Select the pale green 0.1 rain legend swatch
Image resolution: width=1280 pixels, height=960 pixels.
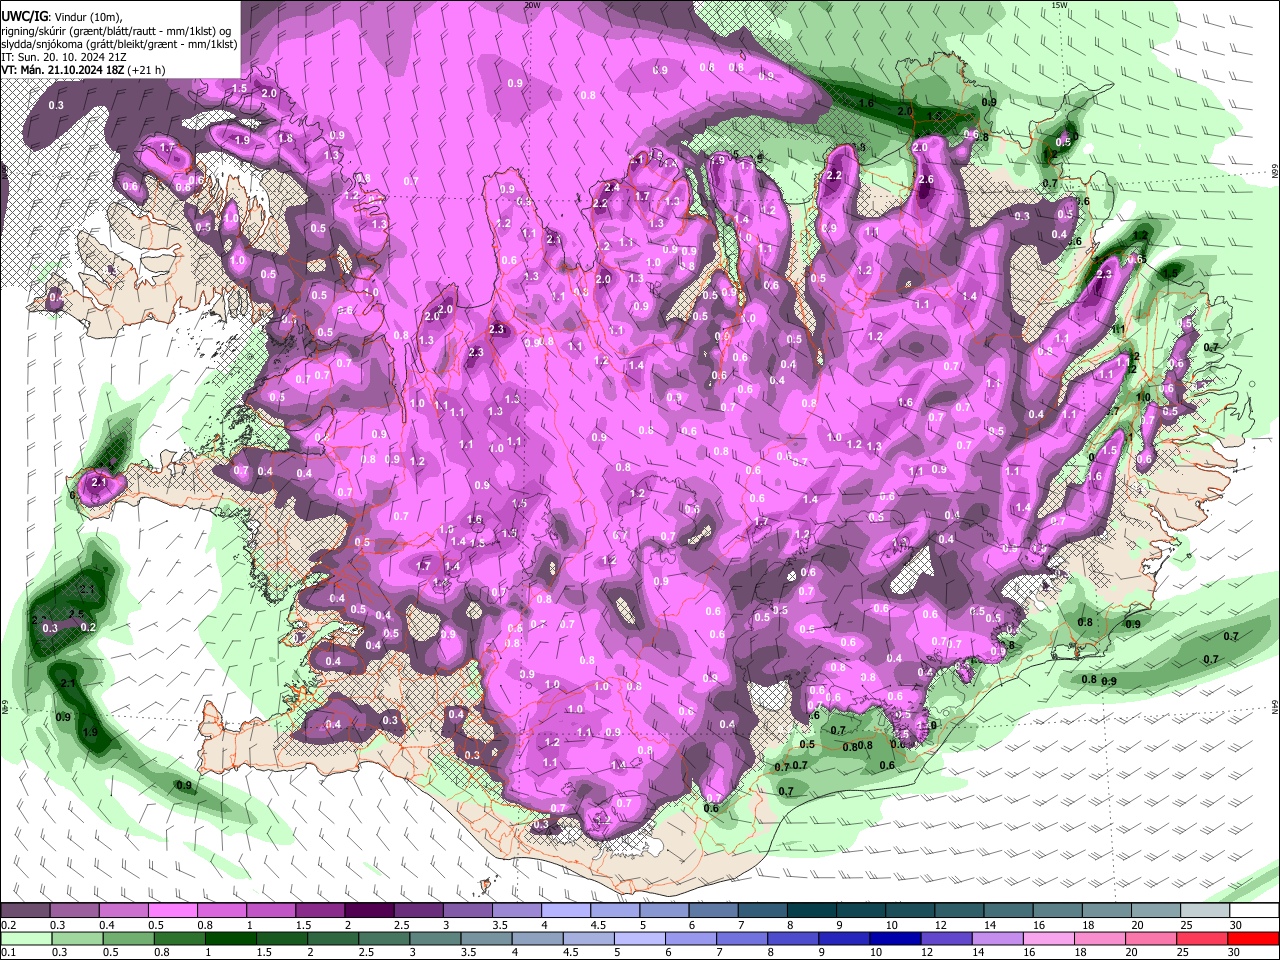click(25, 939)
